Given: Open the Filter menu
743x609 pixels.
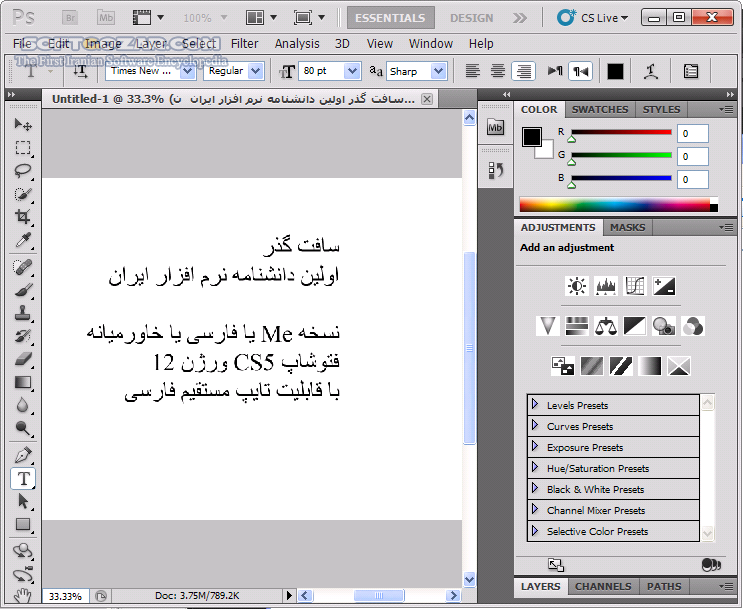Looking at the screenshot, I should (x=245, y=44).
